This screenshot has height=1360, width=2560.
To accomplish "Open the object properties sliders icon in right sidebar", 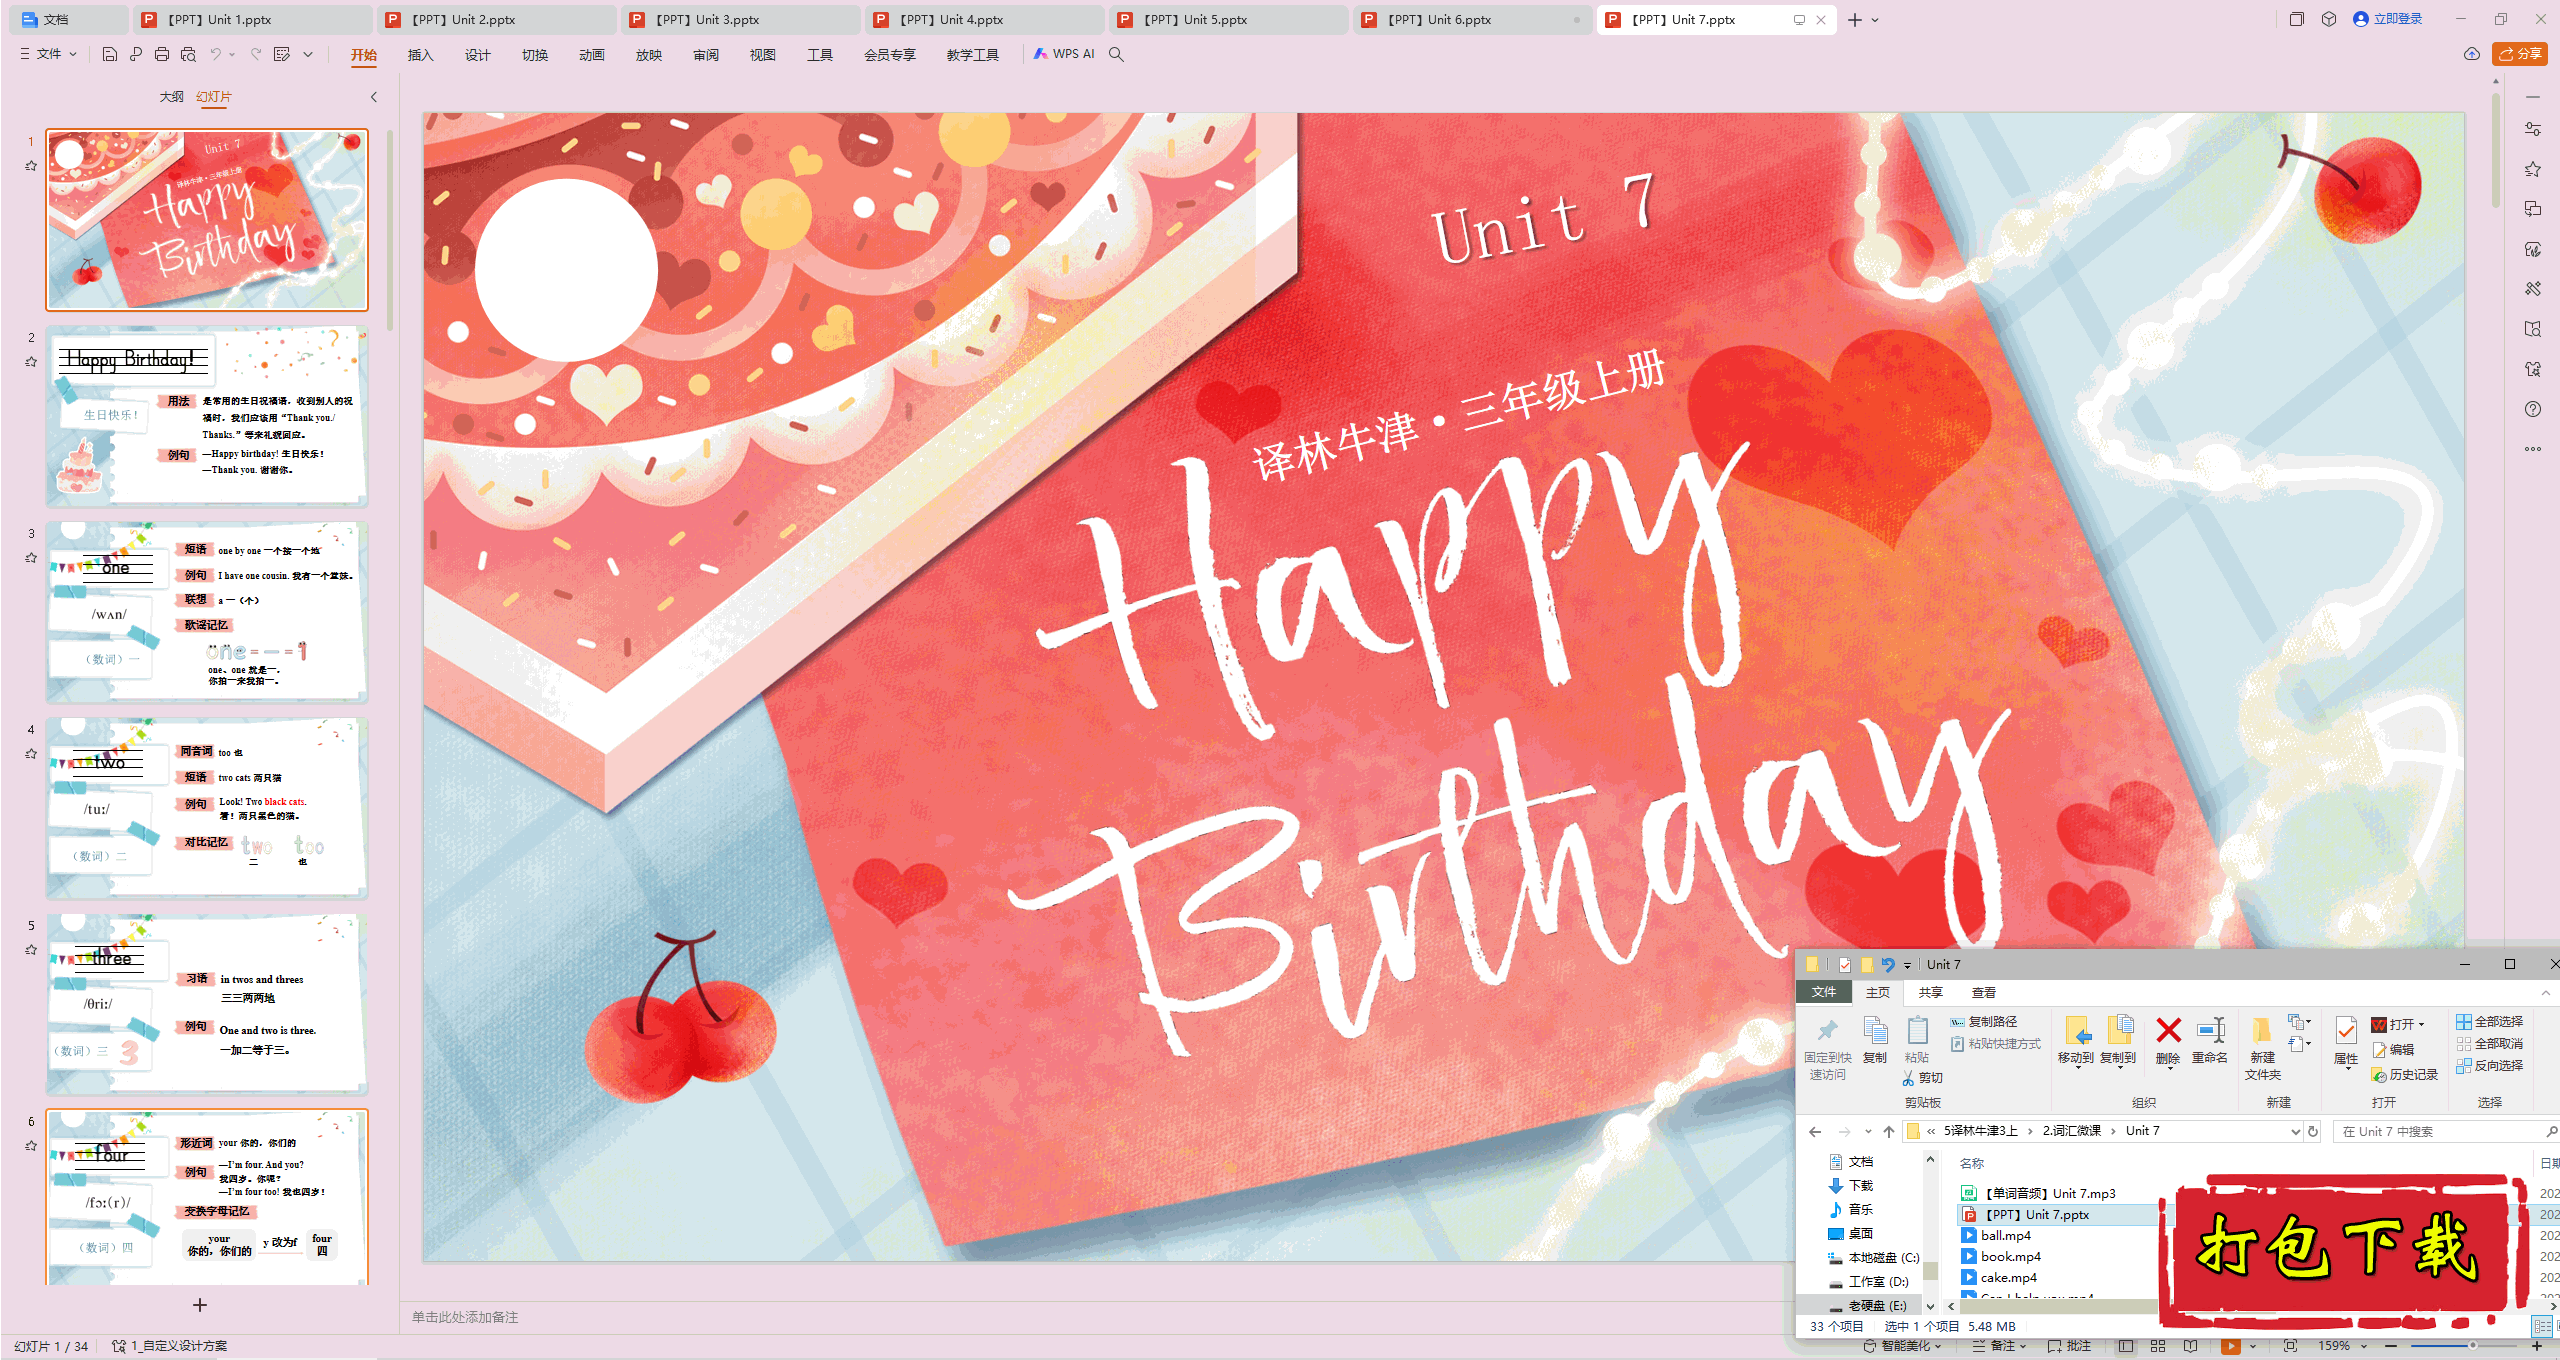I will [x=2533, y=129].
